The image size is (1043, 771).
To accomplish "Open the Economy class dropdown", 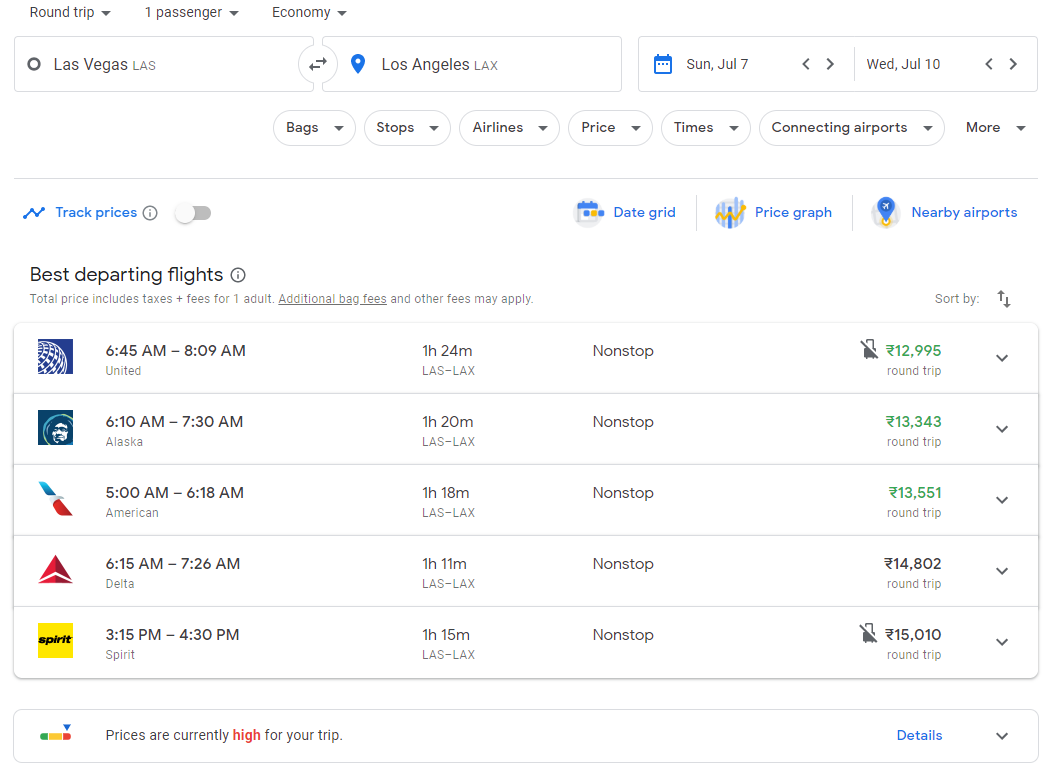I will coord(308,12).
